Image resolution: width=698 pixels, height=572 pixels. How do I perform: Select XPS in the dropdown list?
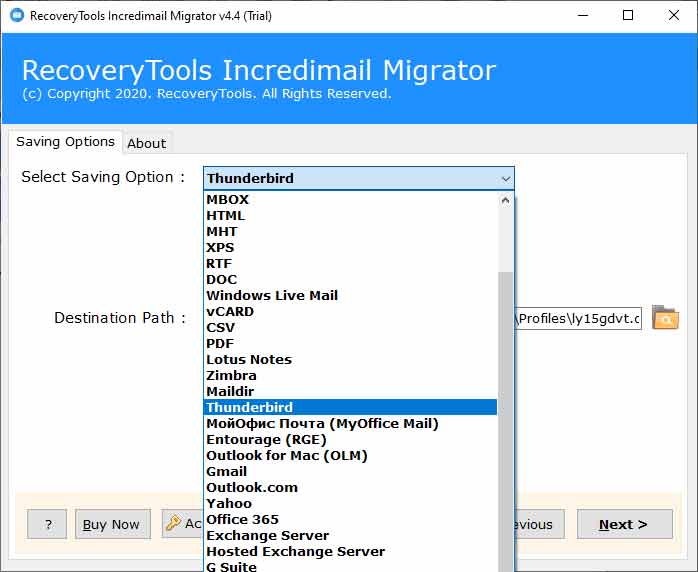pyautogui.click(x=350, y=247)
